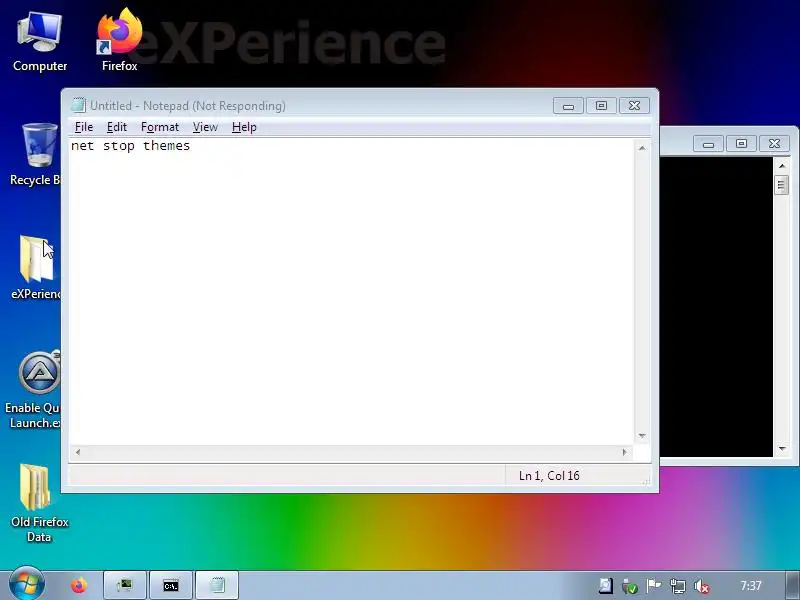Screen dimensions: 800x600
Task: Open the Format menu in Notepad
Action: tap(160, 127)
